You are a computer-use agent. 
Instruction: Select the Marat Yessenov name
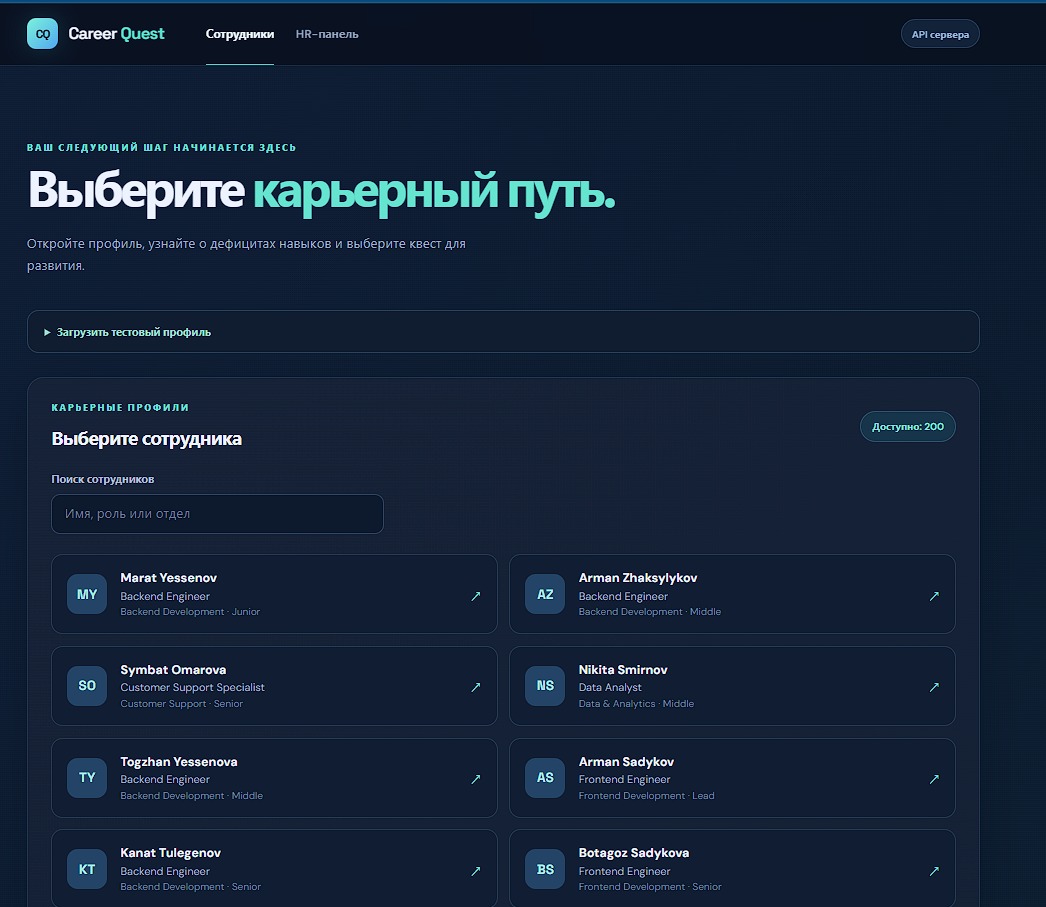pyautogui.click(x=168, y=578)
